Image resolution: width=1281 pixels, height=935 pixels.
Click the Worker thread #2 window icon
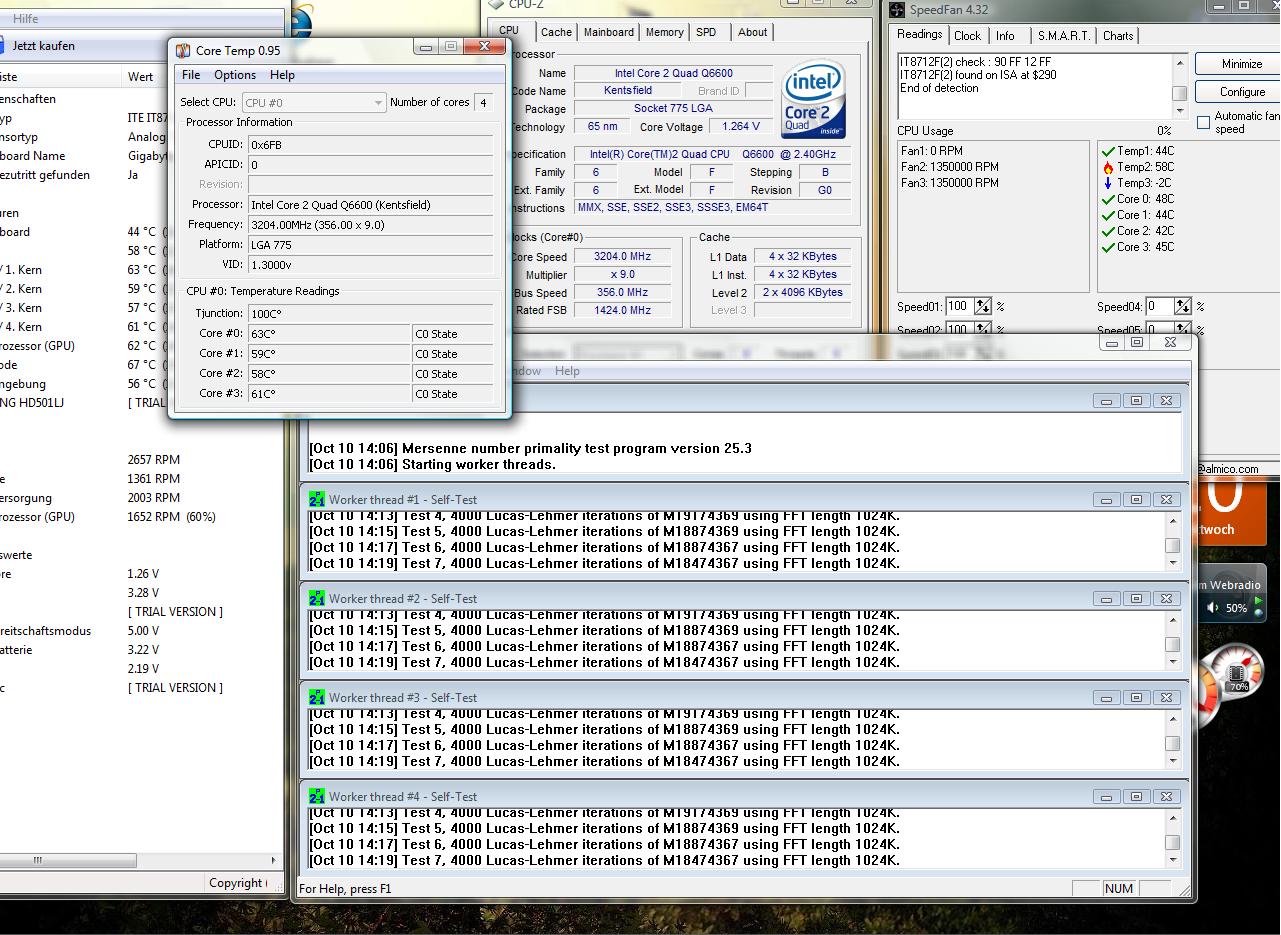tap(317, 598)
